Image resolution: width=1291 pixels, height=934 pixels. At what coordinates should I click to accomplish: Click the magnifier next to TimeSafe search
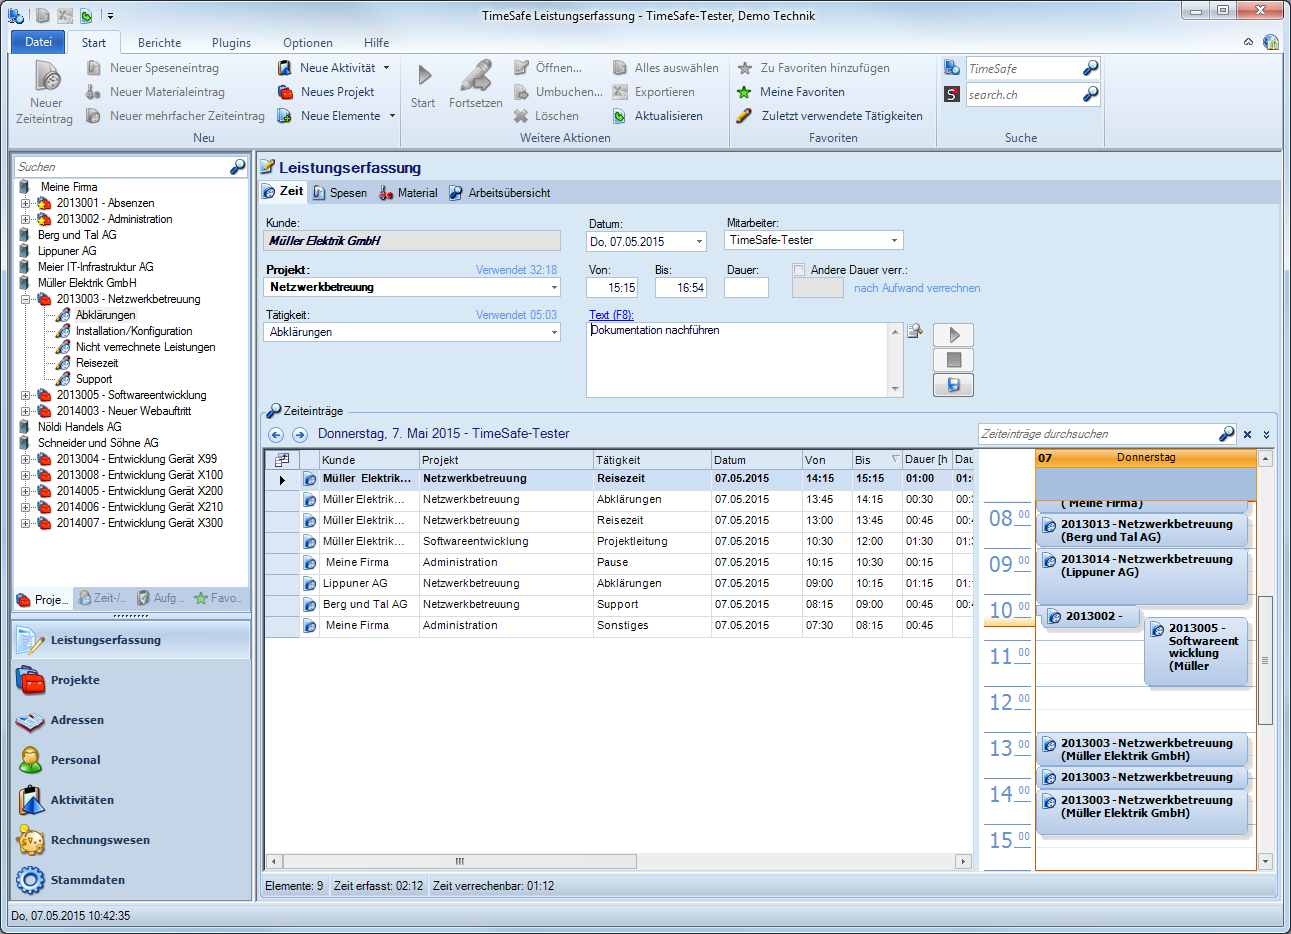(x=1090, y=68)
